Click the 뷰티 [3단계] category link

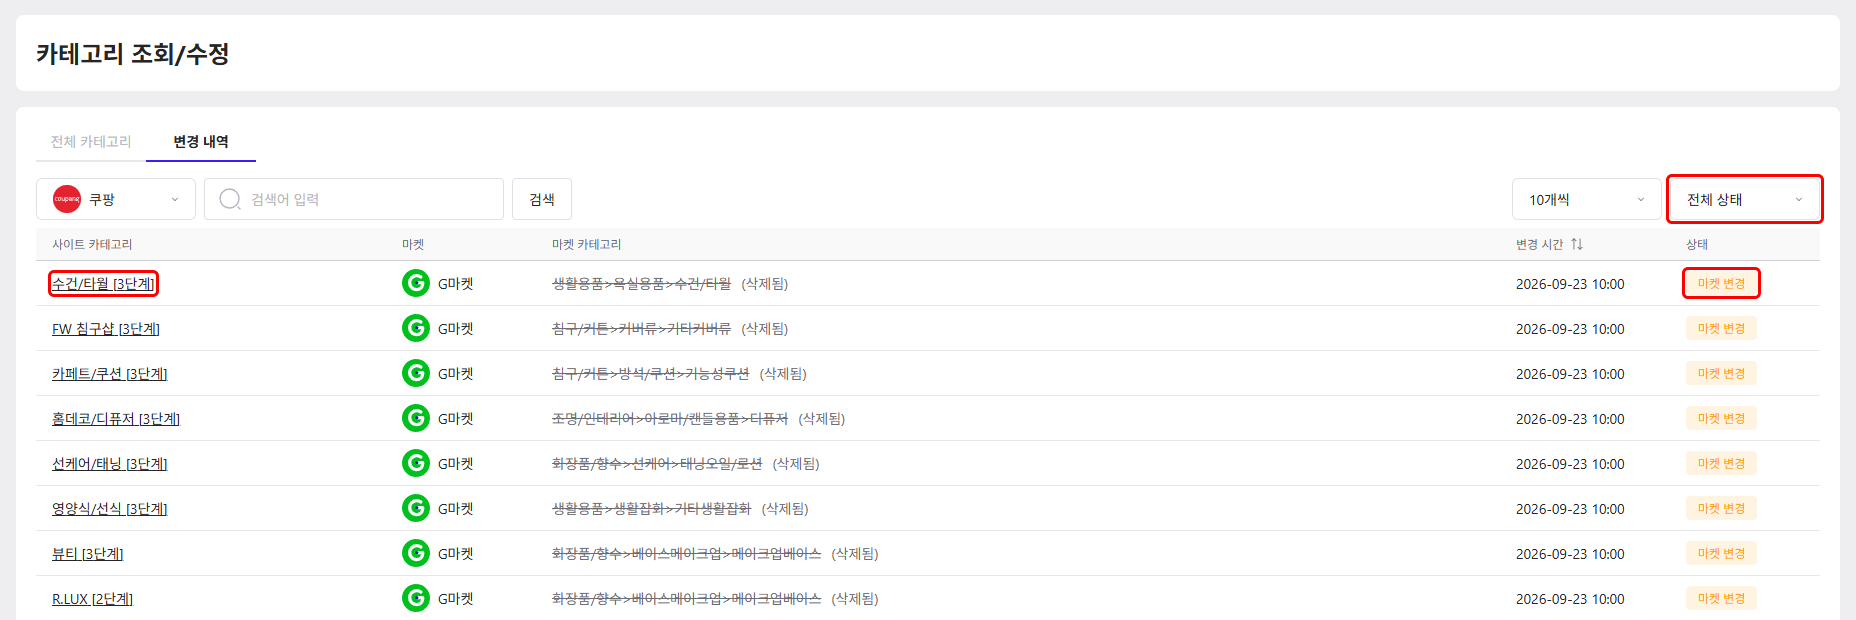click(x=88, y=554)
